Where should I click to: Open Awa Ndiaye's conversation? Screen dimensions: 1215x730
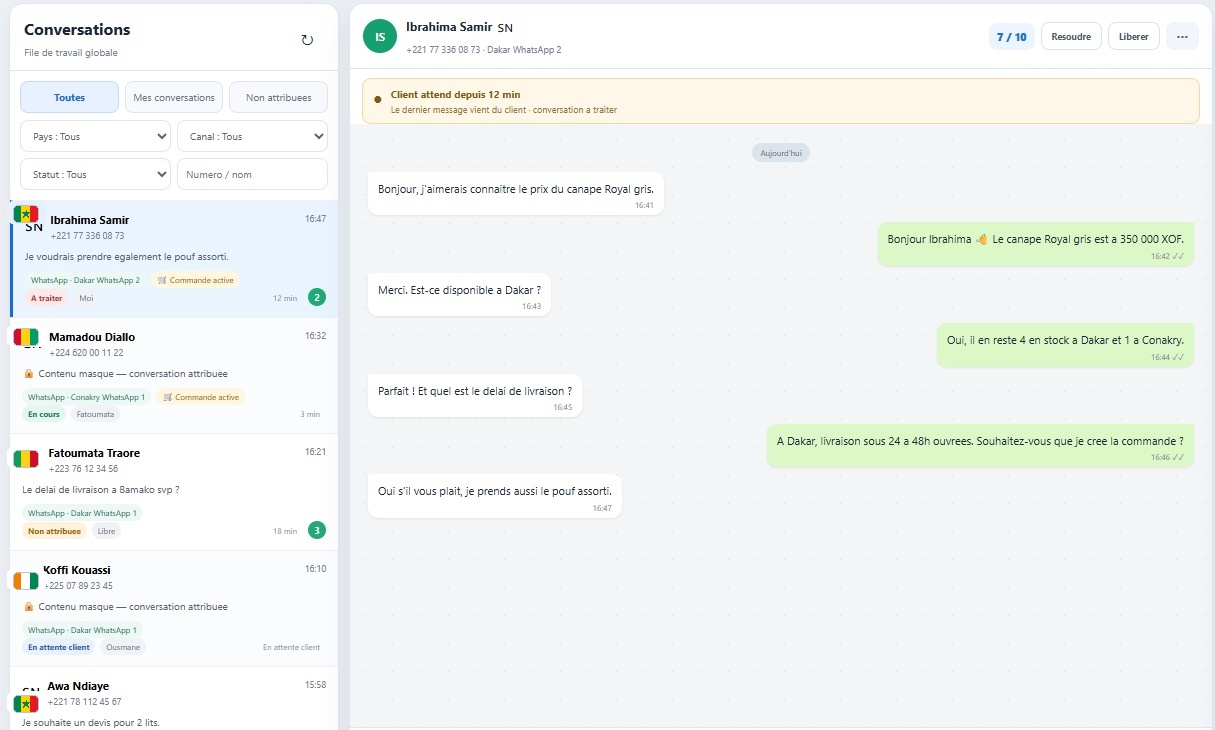[174, 699]
